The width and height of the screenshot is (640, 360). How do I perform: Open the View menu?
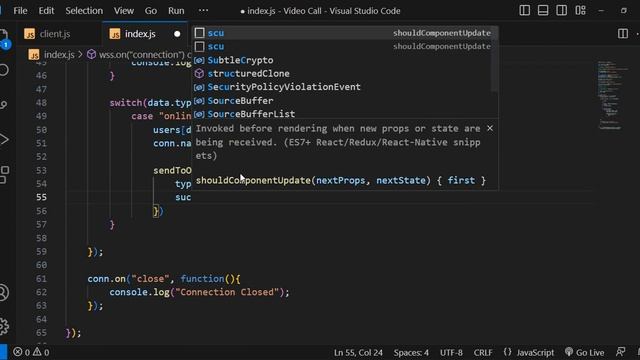(124, 11)
